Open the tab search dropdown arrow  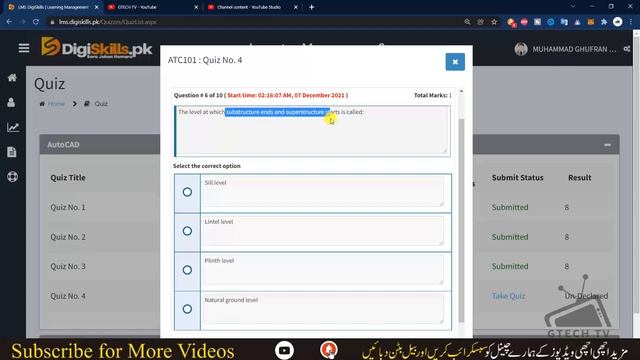[x=573, y=7]
